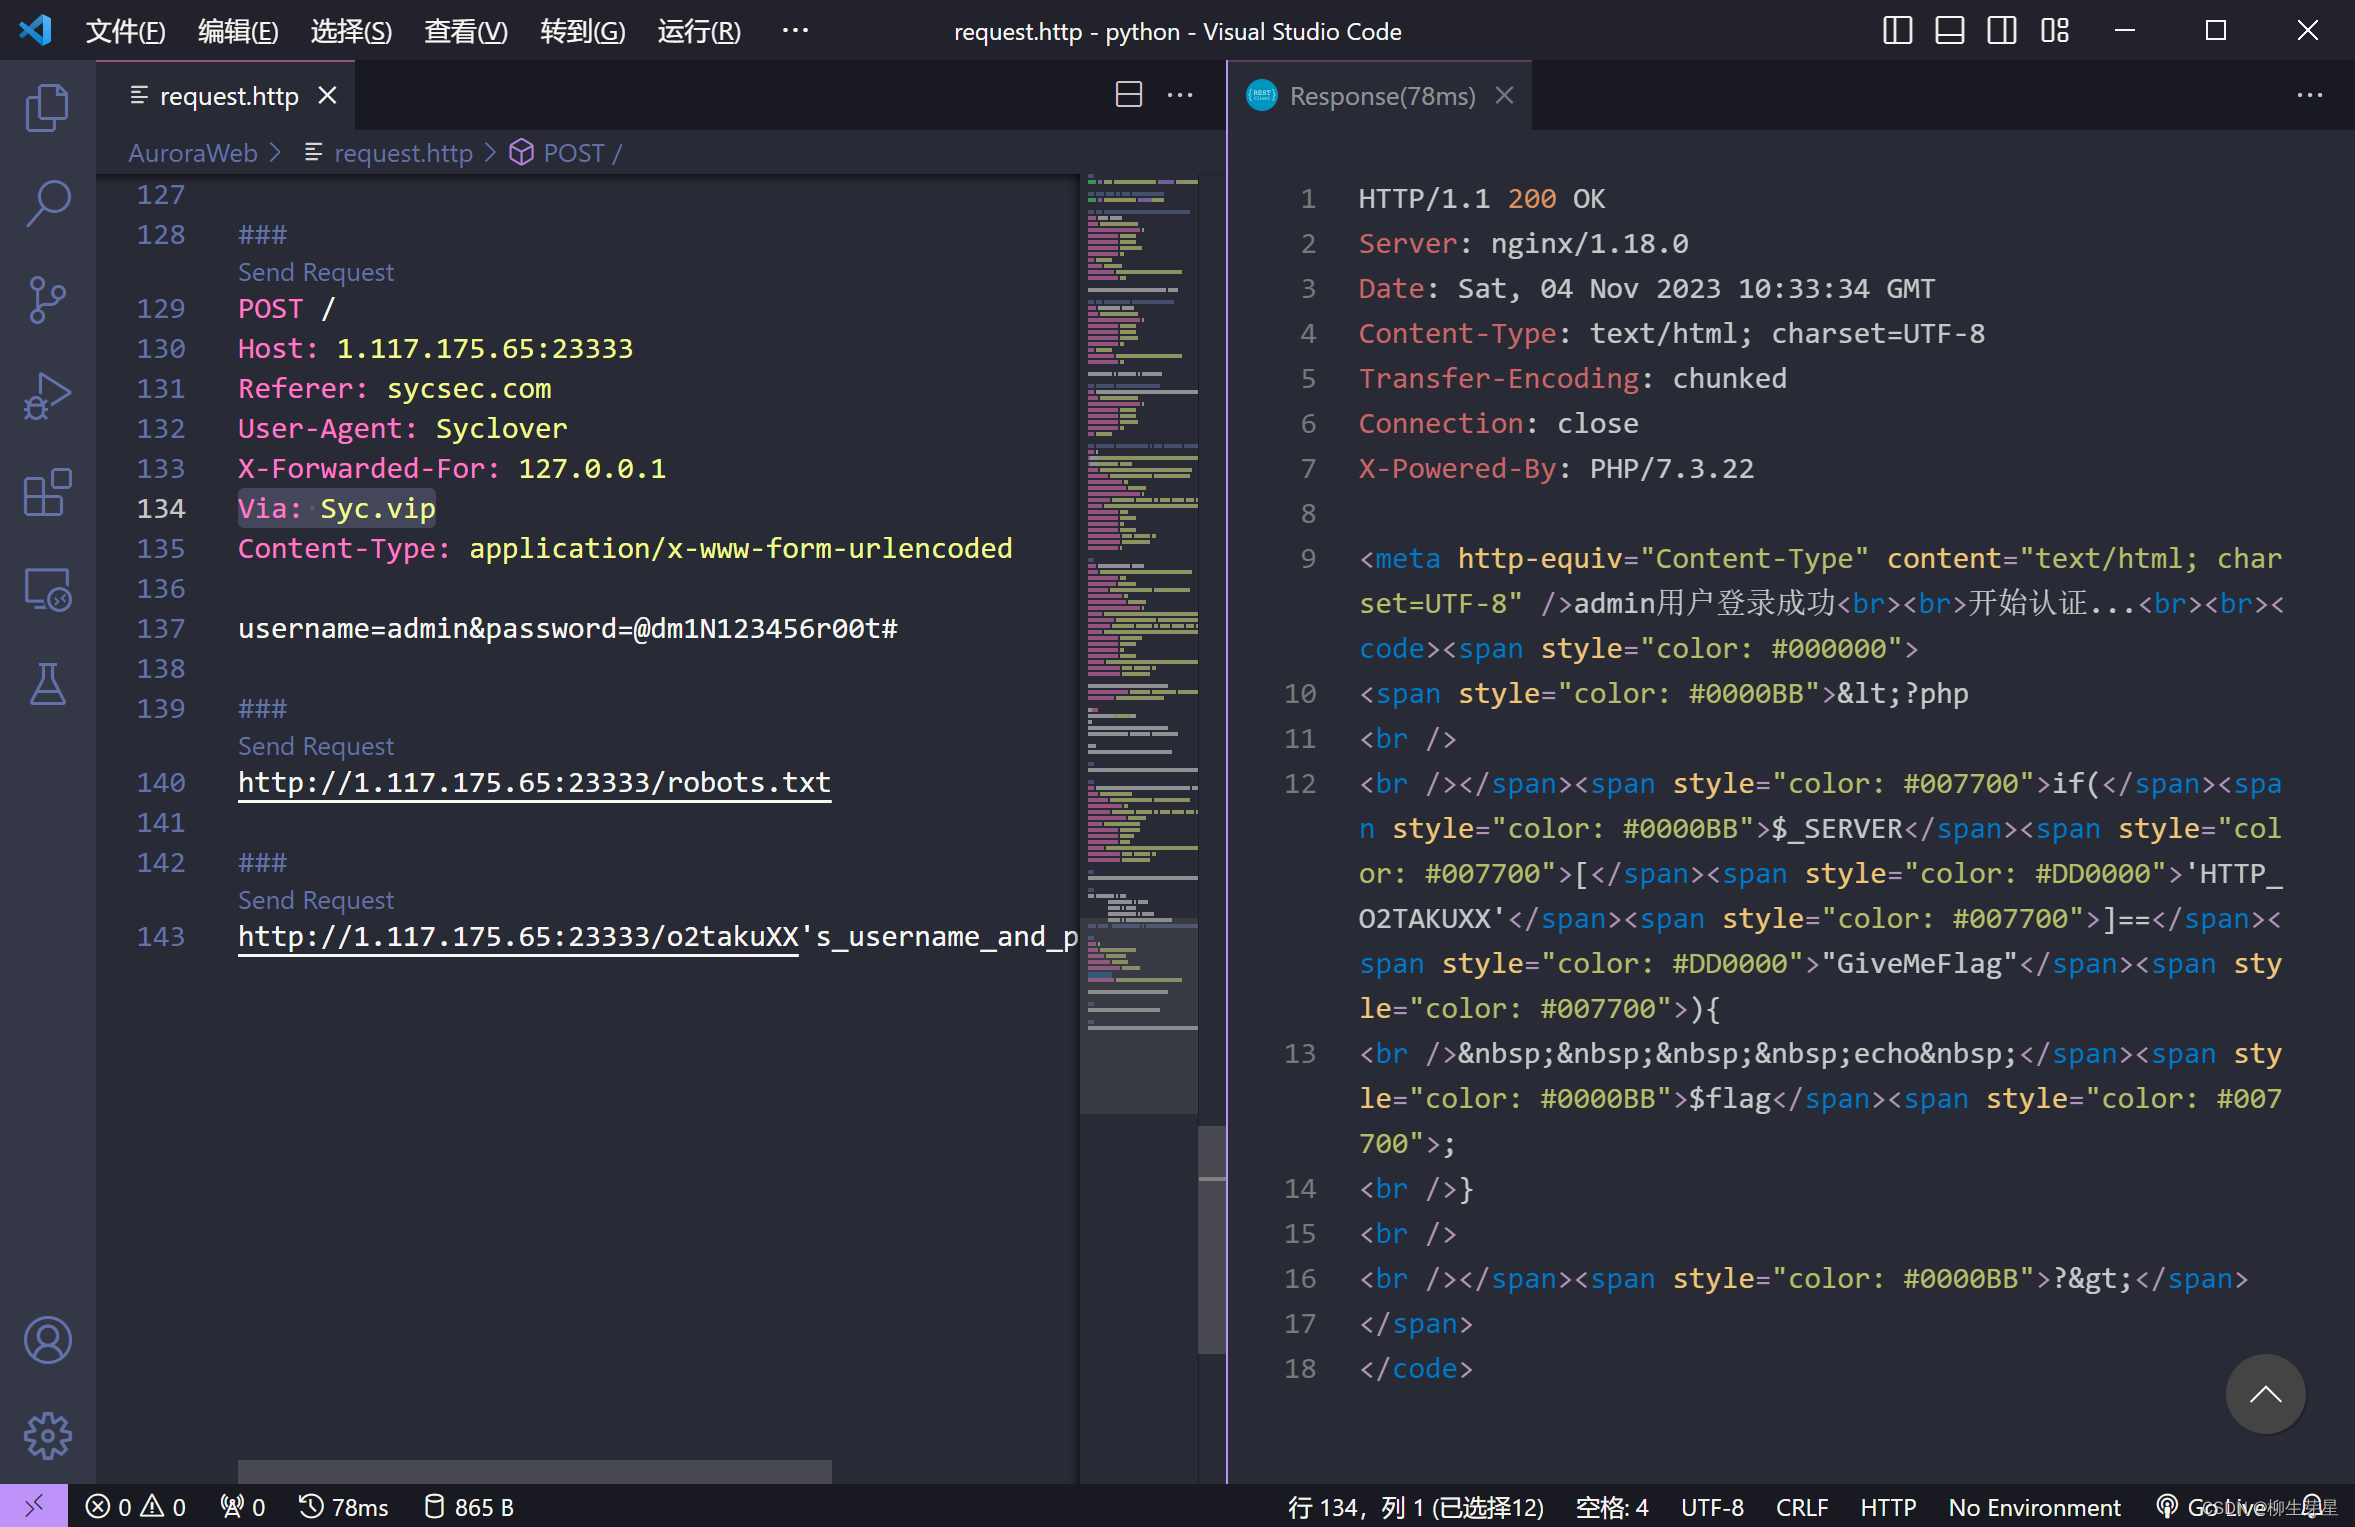Click the remote window indicator in status bar
Image resolution: width=2355 pixels, height=1527 pixels.
coord(33,1506)
